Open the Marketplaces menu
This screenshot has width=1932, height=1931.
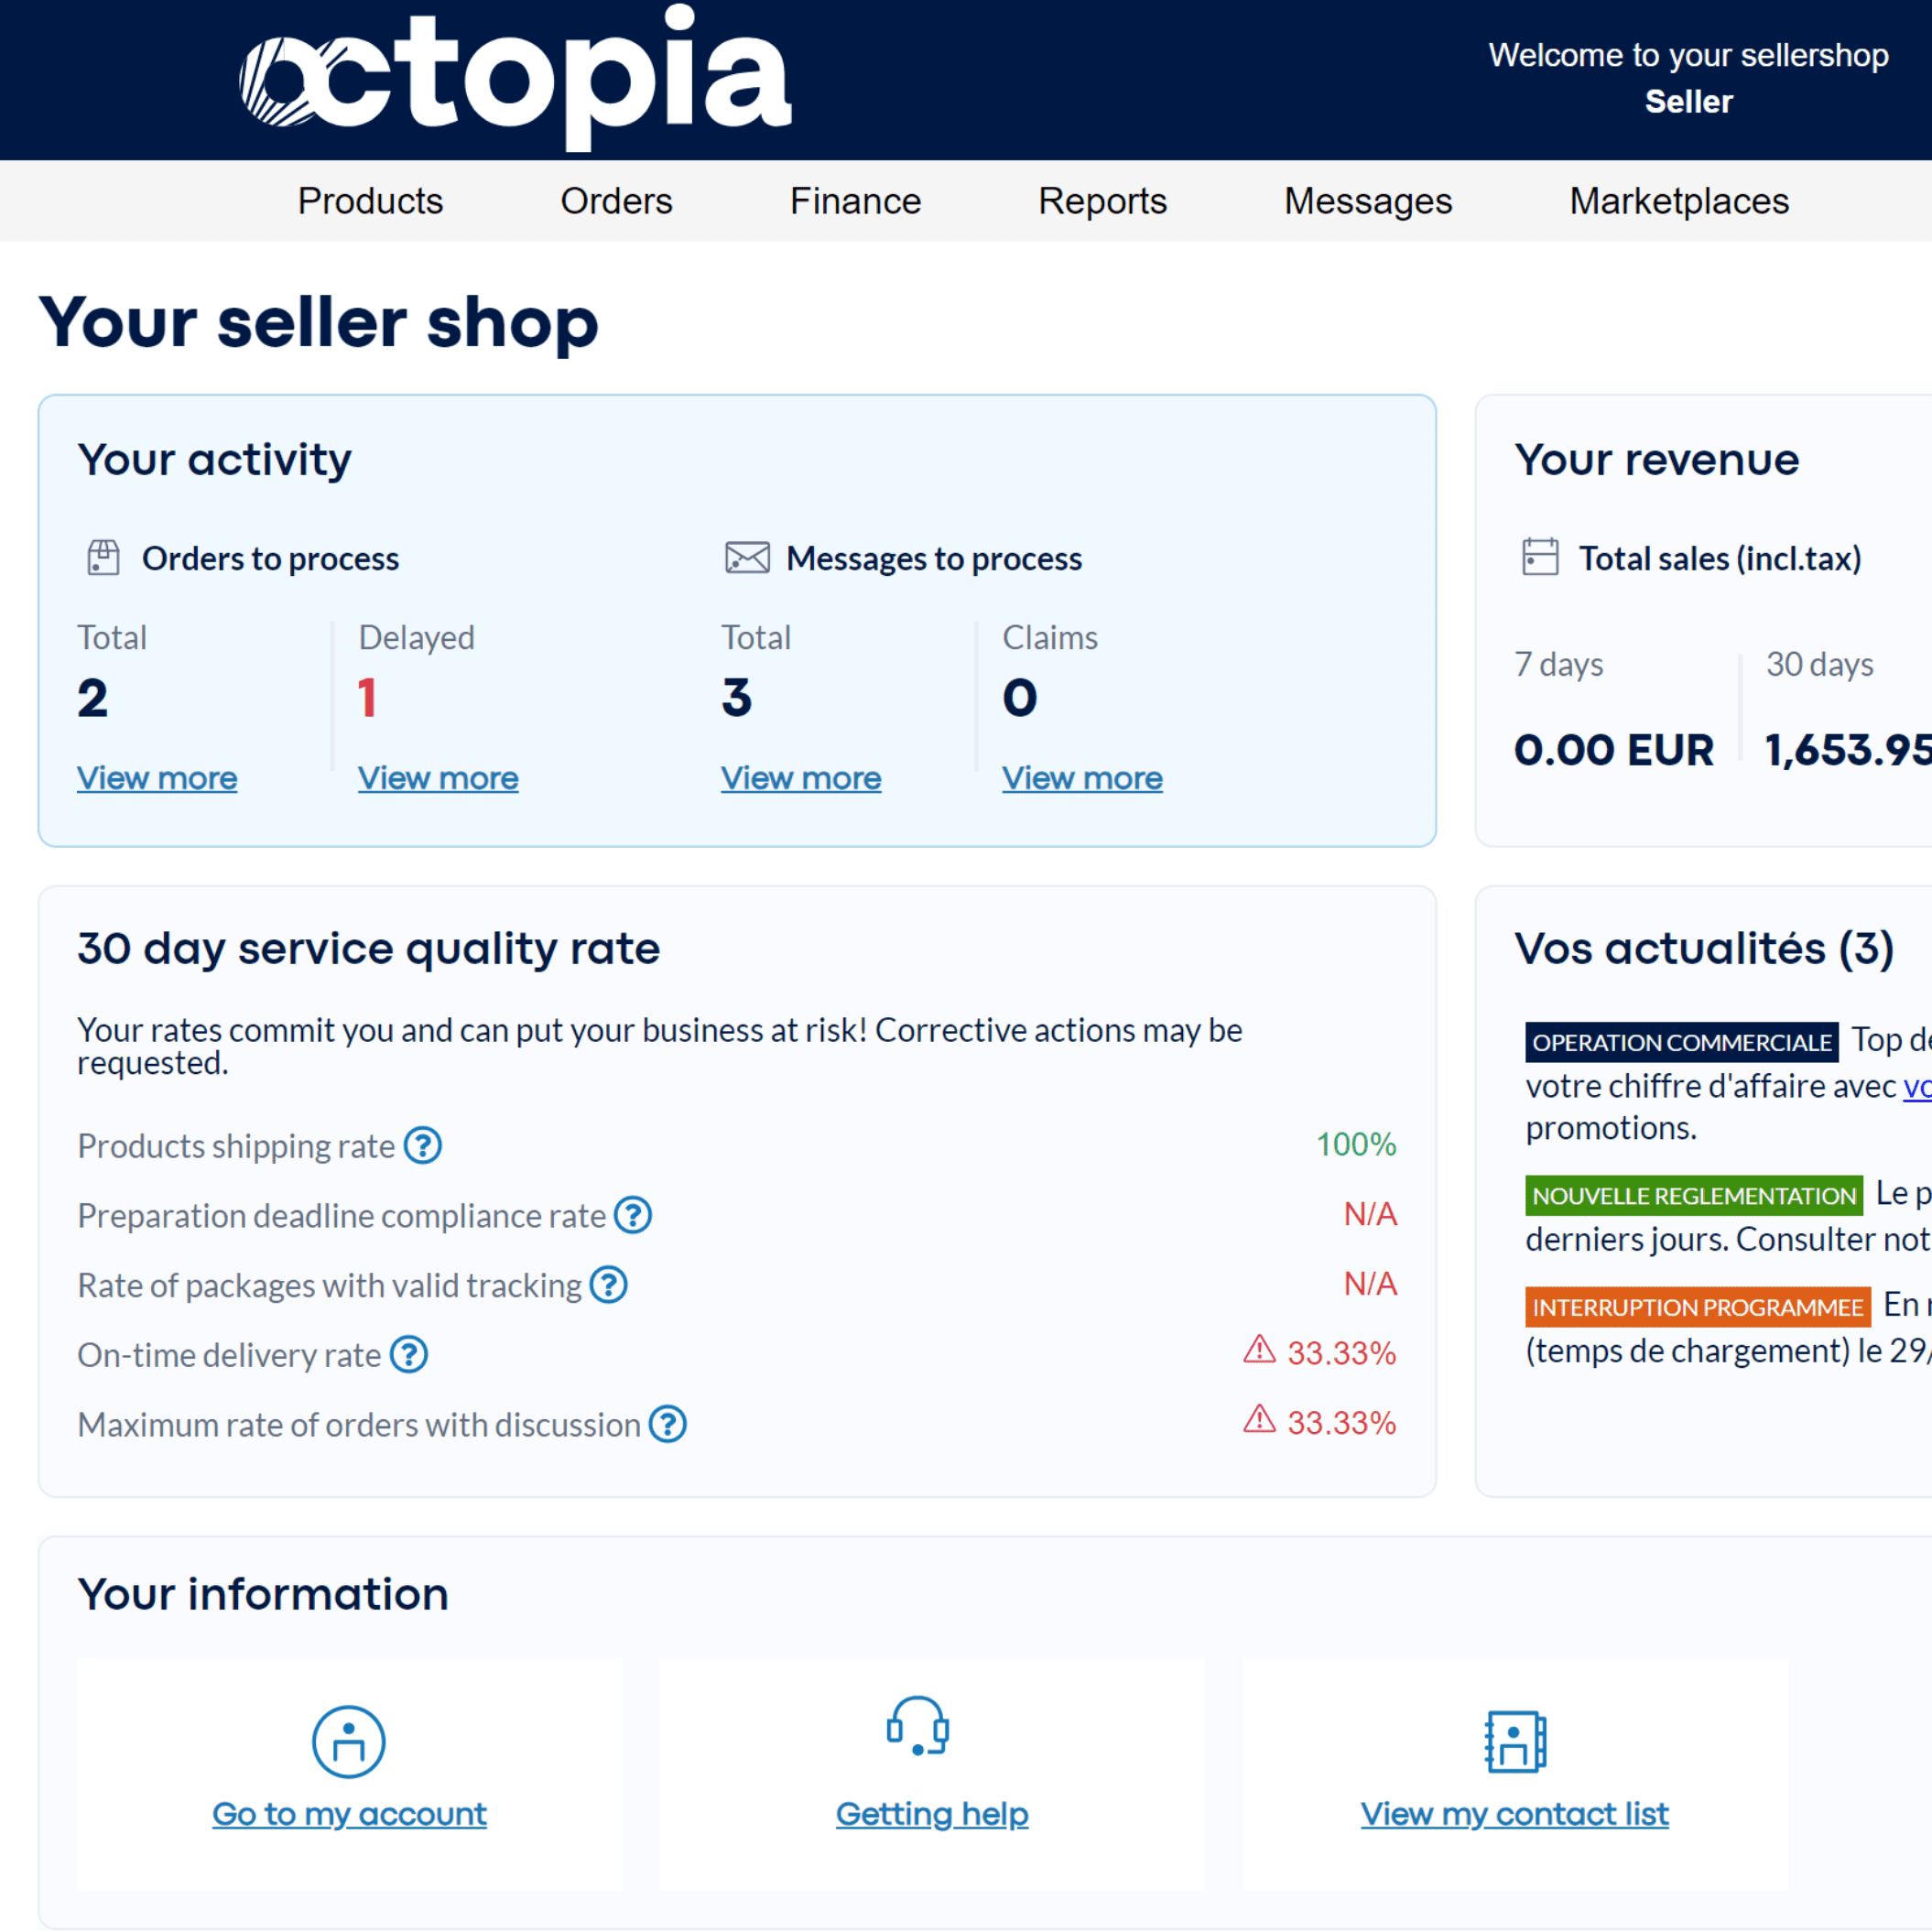pos(1678,201)
